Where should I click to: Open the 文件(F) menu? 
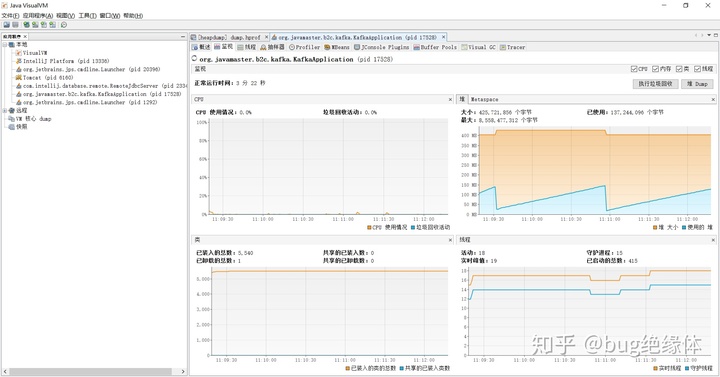click(10, 16)
